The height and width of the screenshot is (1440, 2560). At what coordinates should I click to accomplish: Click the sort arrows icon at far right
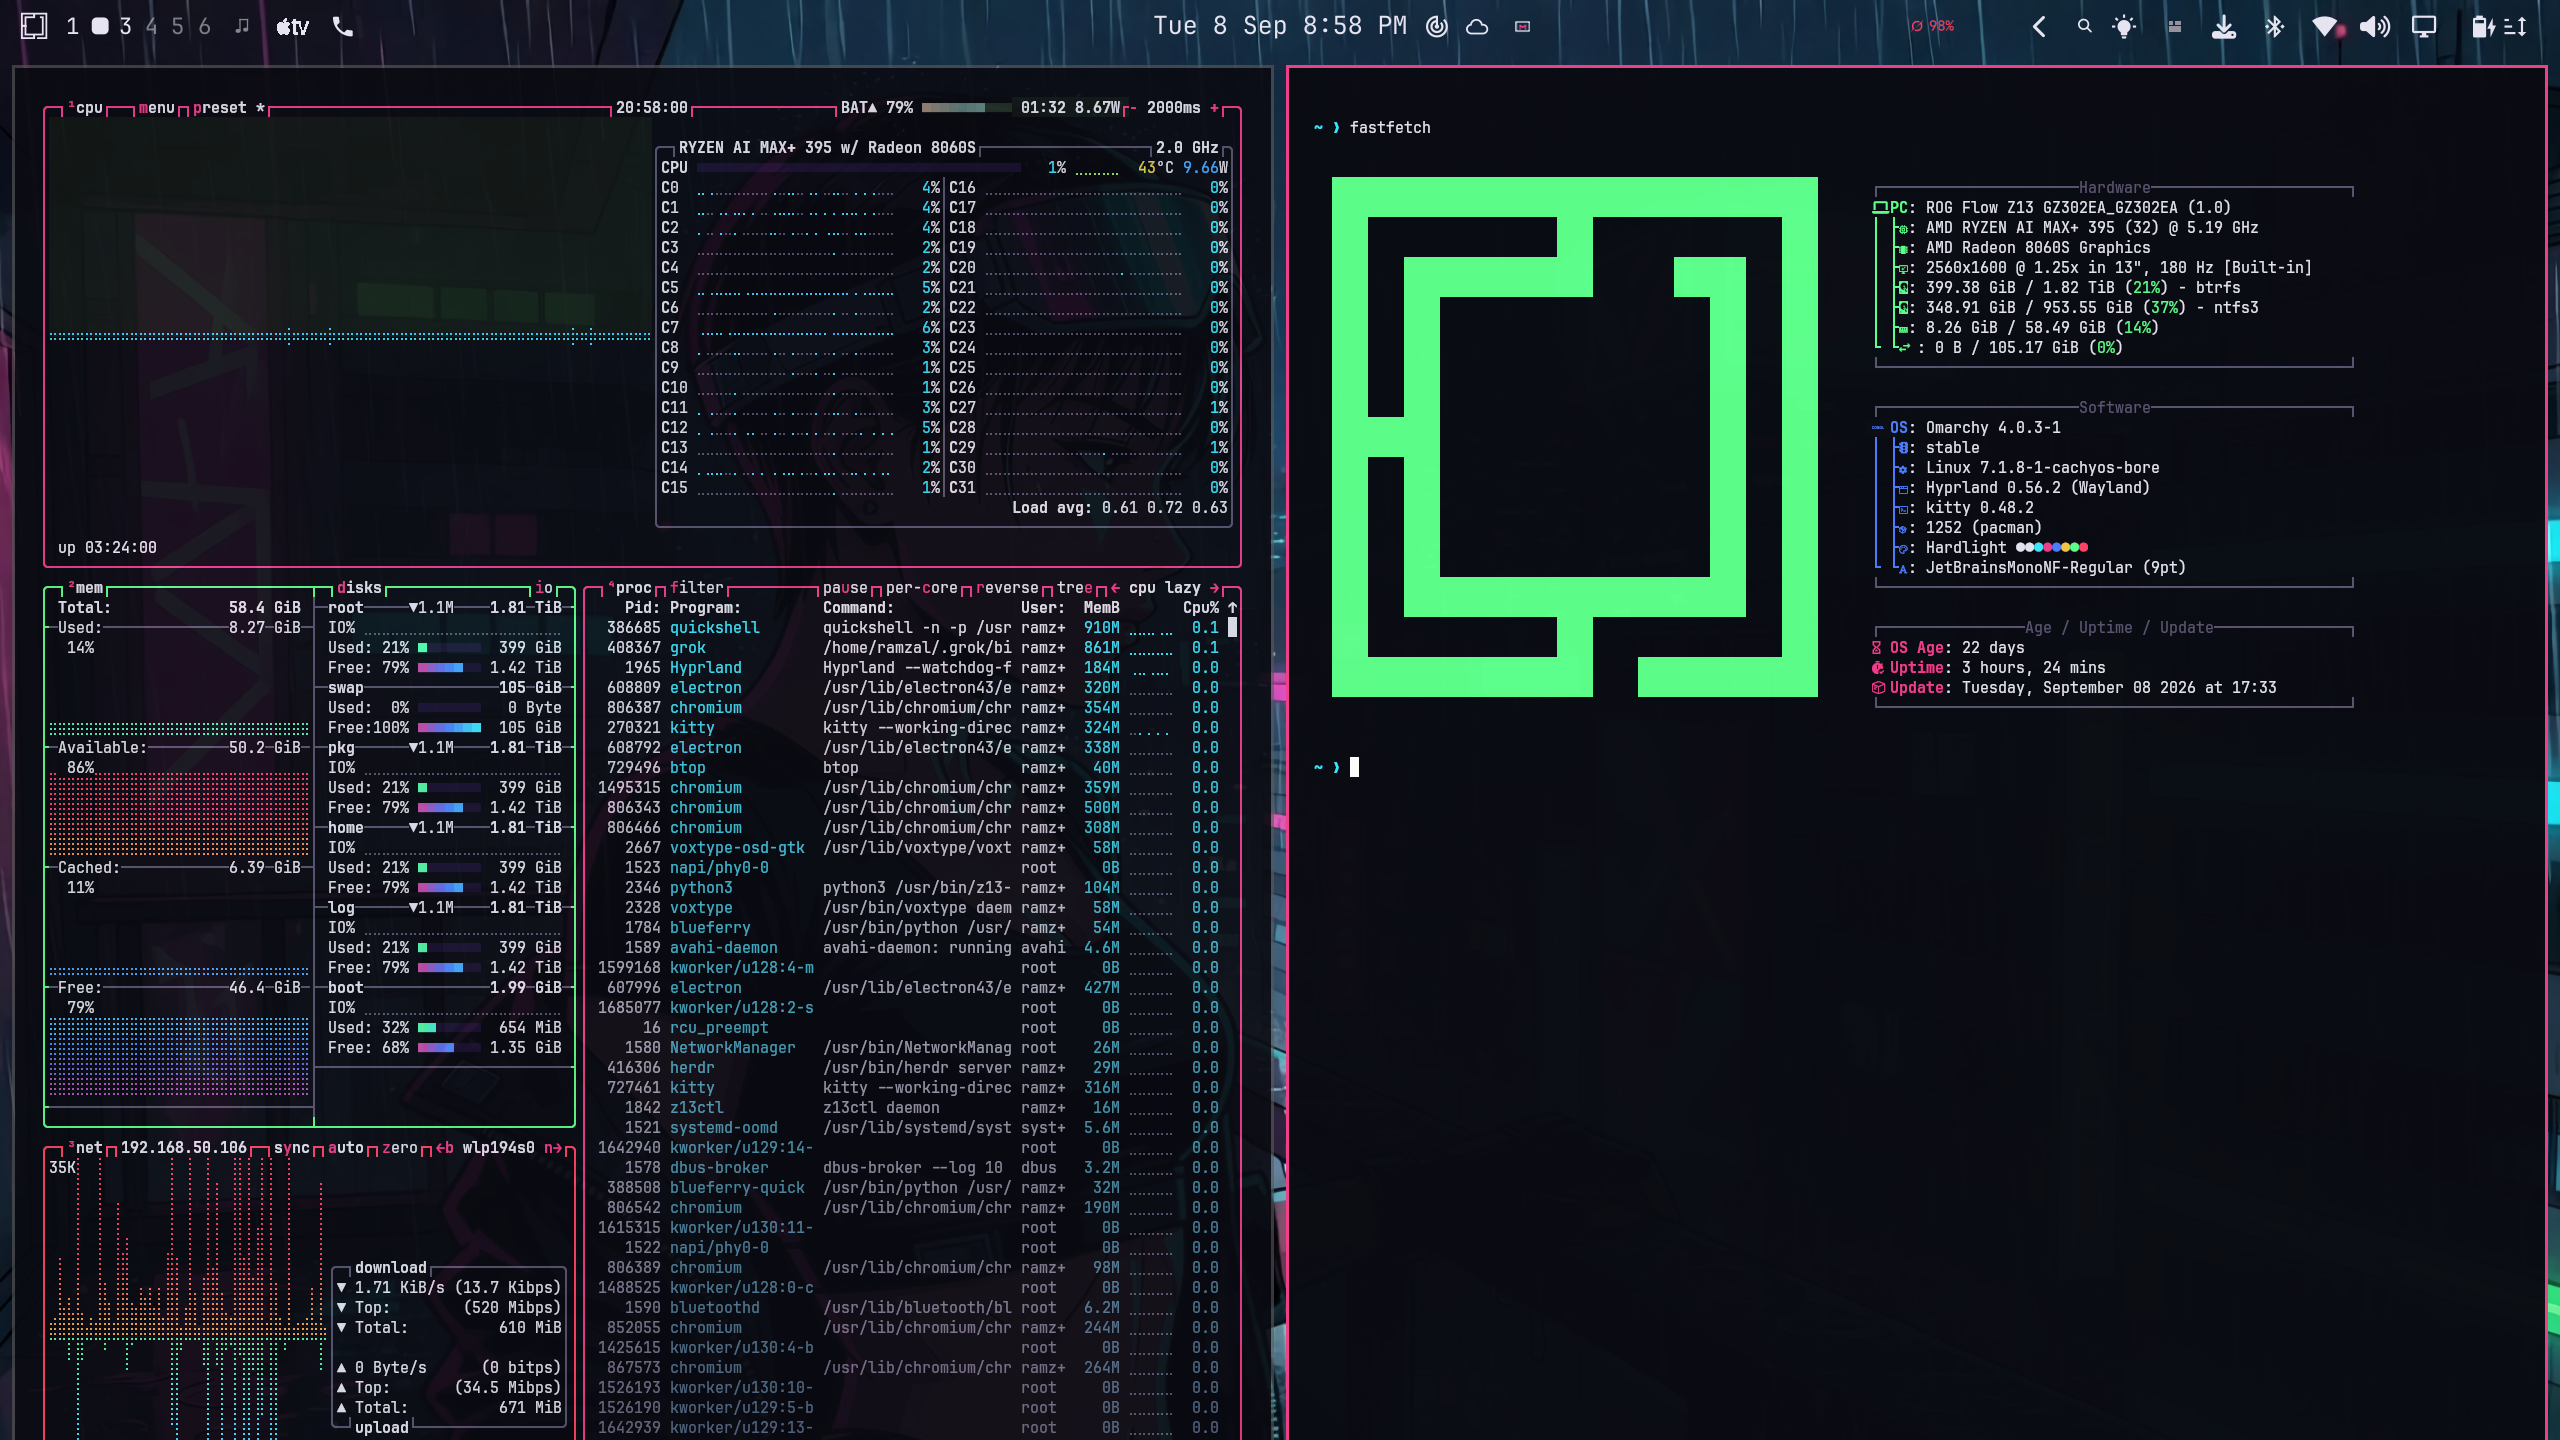[x=2516, y=27]
